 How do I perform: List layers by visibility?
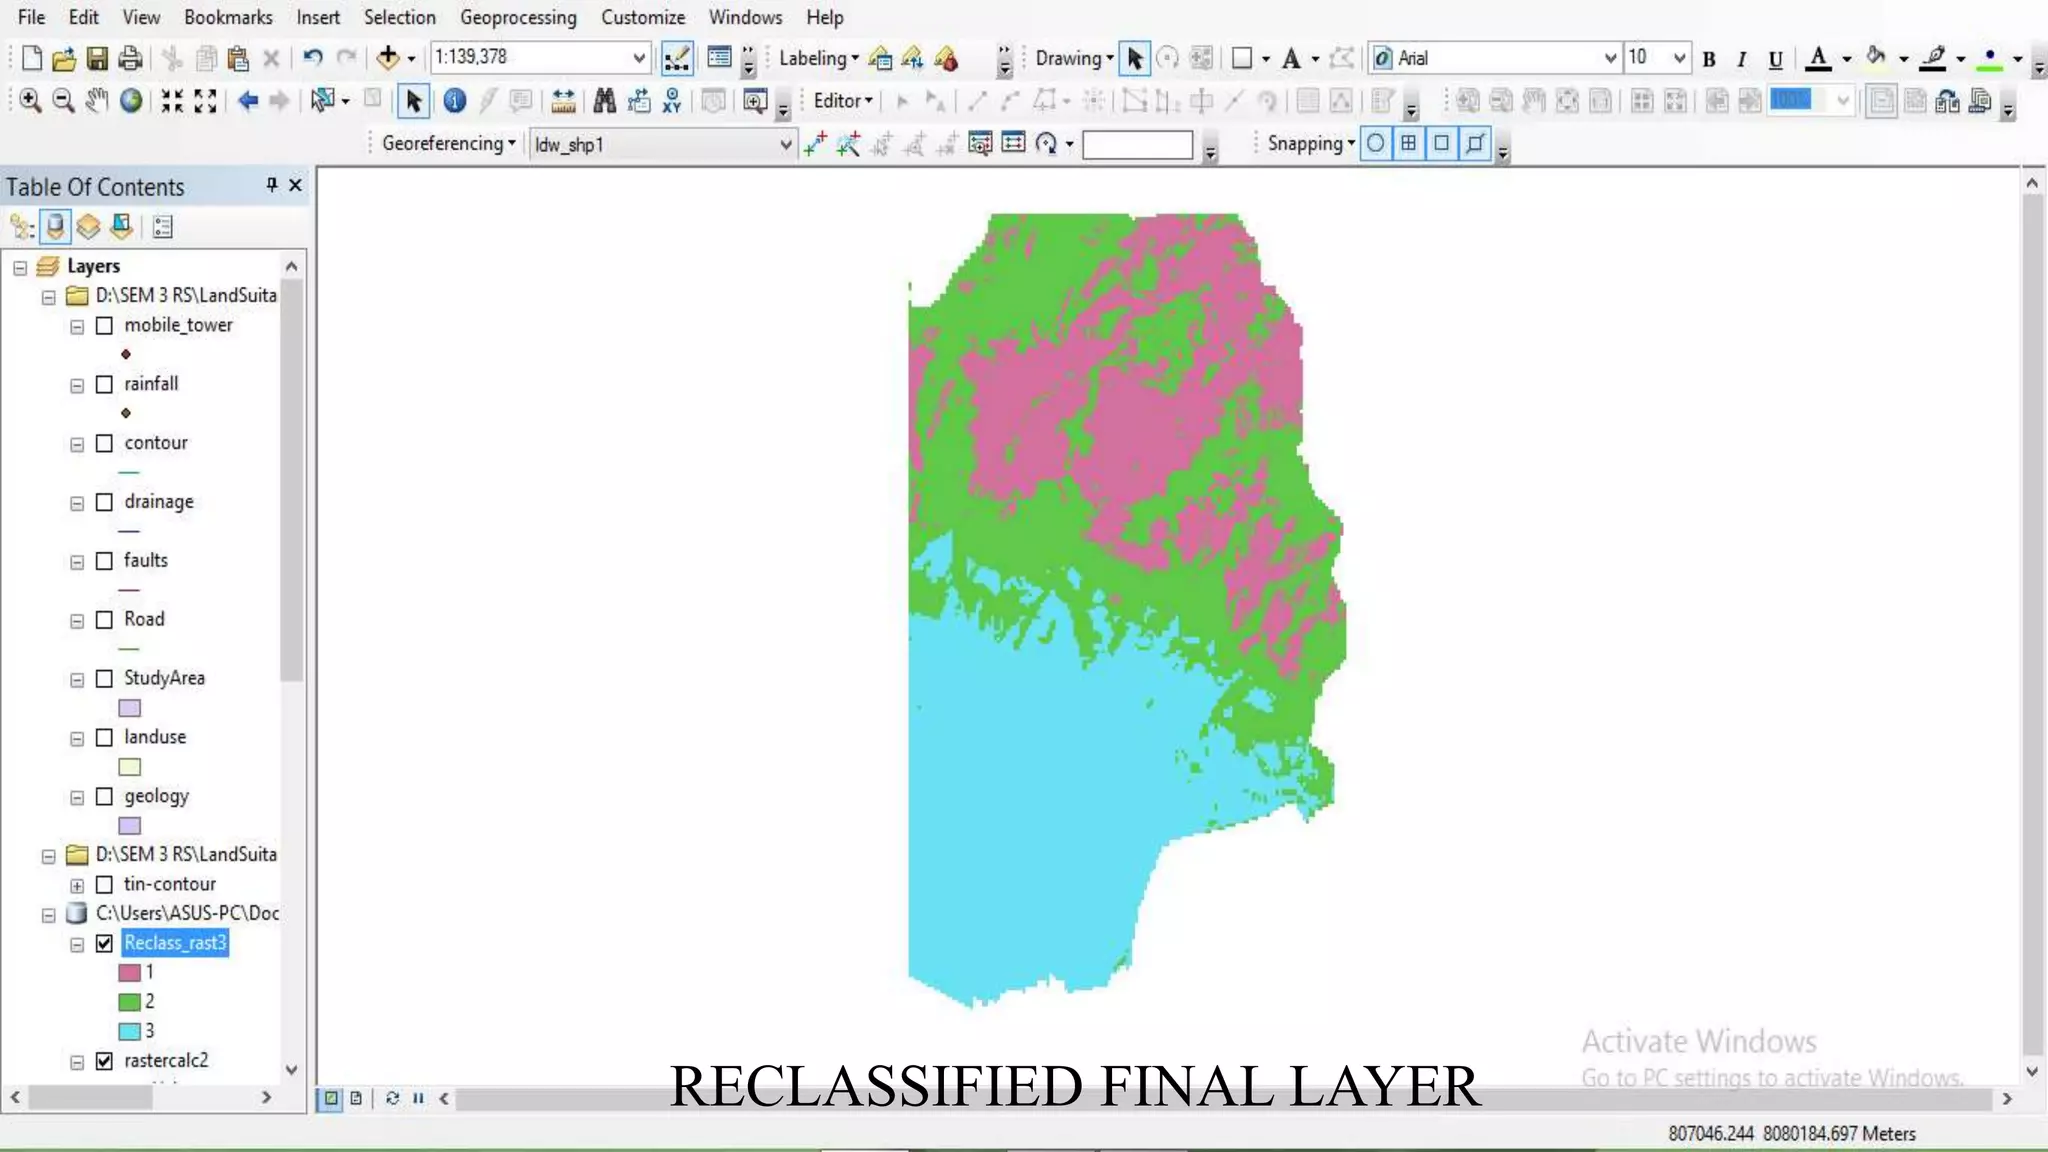click(x=88, y=227)
